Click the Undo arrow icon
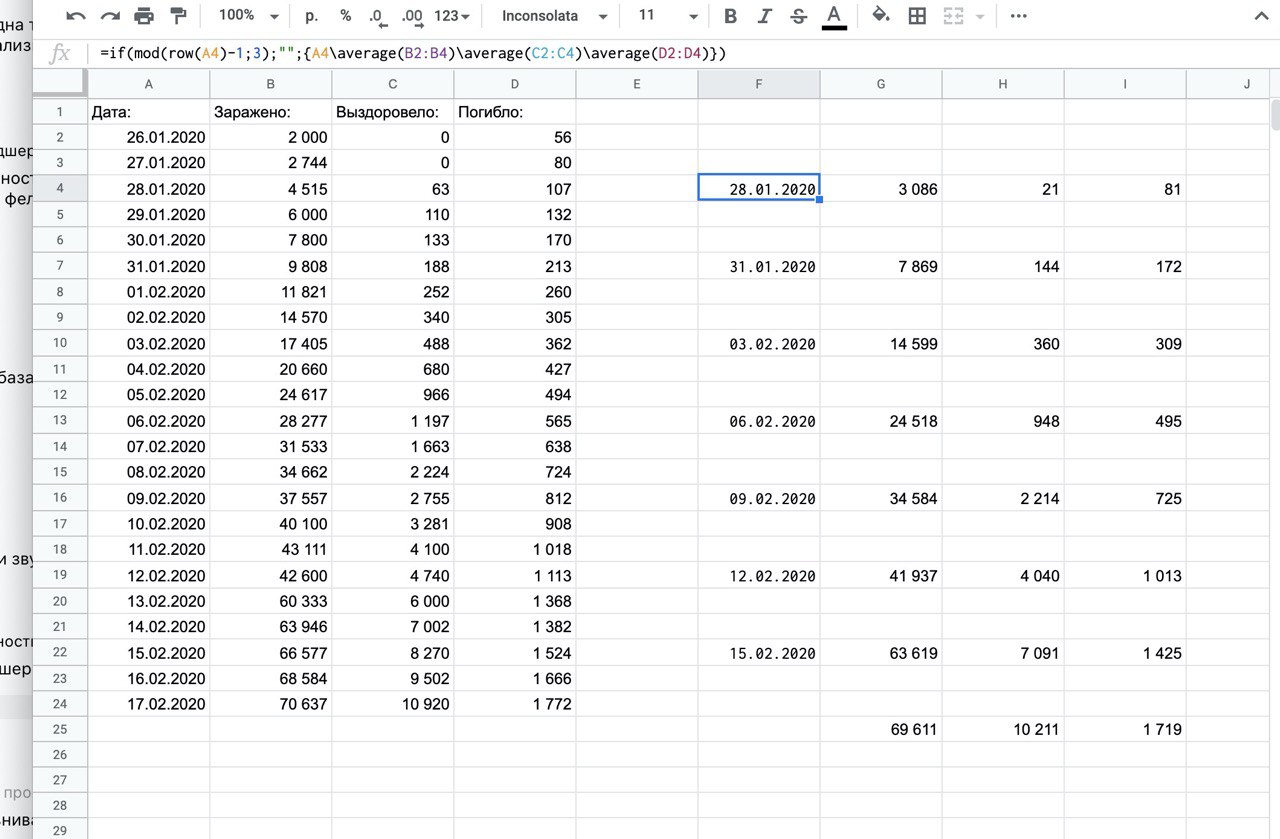The width and height of the screenshot is (1280, 839). pos(77,16)
